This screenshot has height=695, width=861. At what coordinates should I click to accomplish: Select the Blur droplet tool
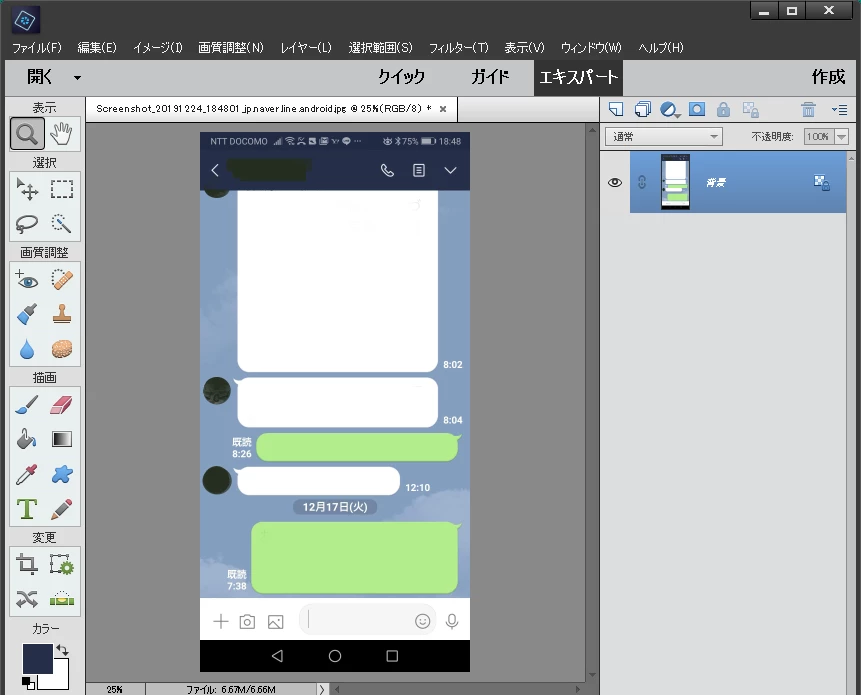click(27, 349)
